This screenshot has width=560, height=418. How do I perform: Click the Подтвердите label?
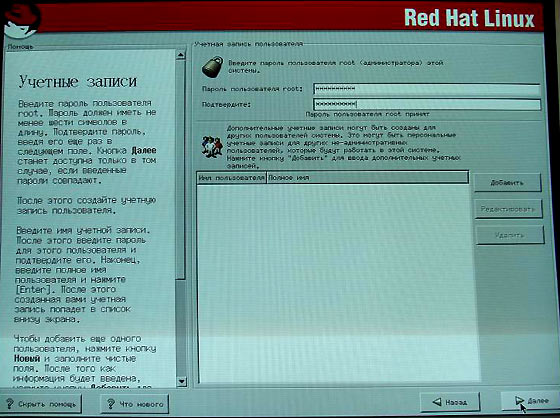pyautogui.click(x=226, y=104)
